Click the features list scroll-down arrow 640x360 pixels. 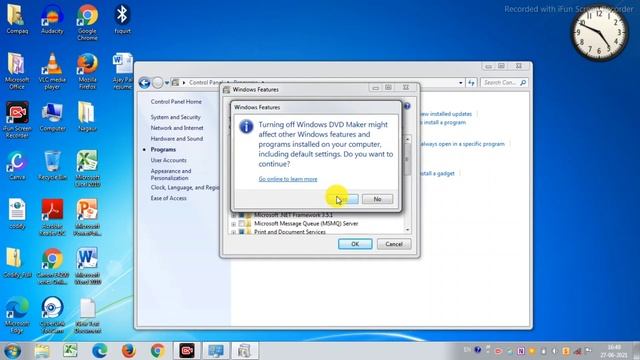(x=407, y=230)
